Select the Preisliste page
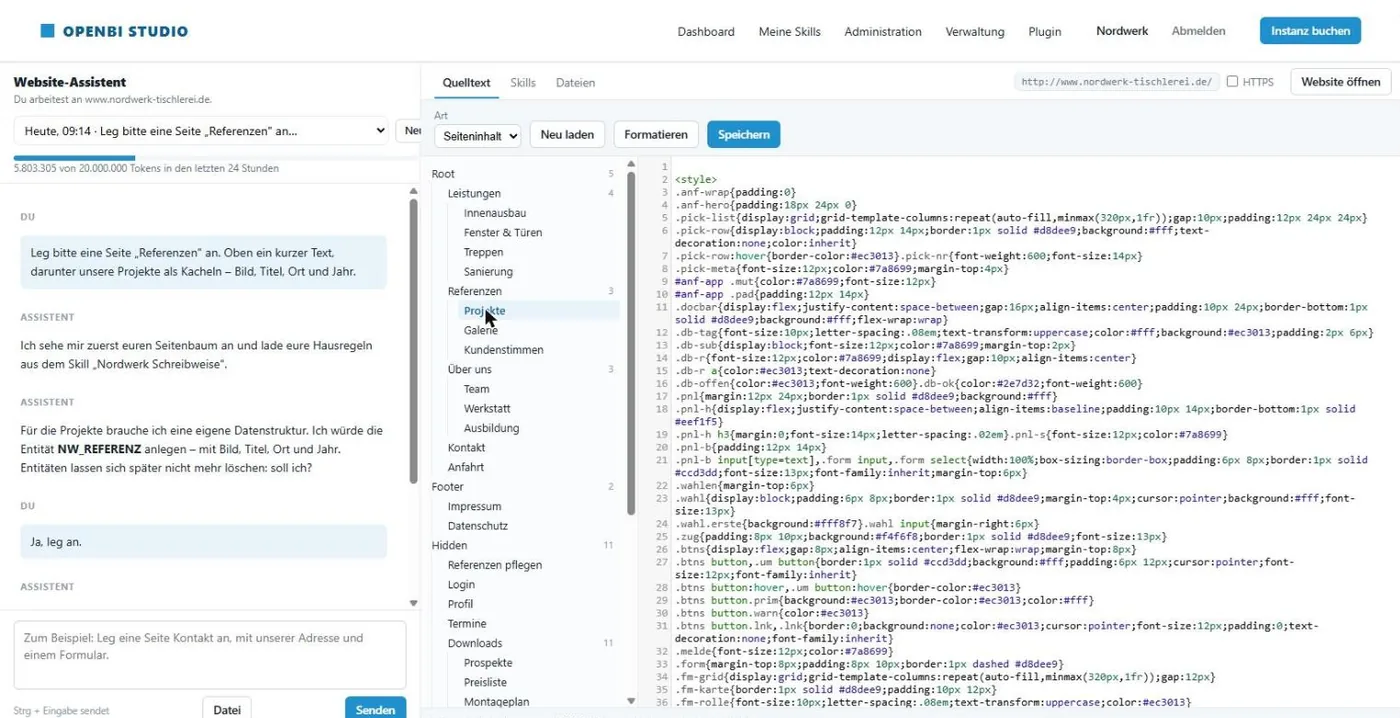This screenshot has height=718, width=1400. [486, 682]
